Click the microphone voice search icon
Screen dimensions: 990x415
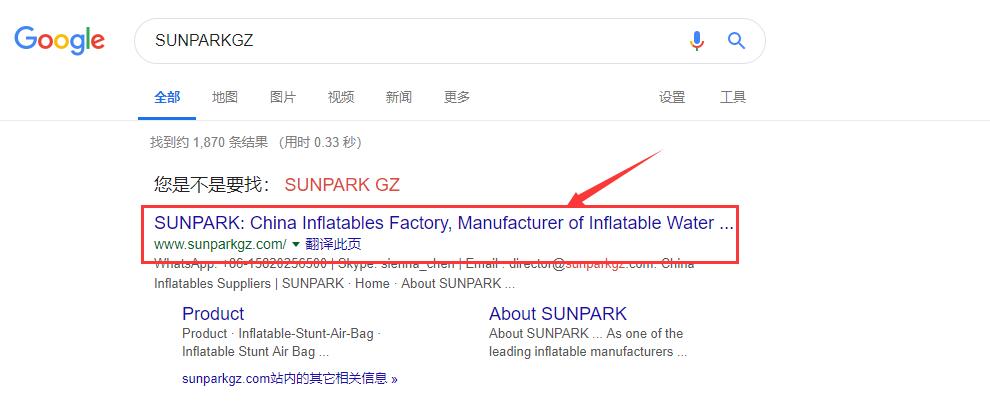tap(696, 41)
